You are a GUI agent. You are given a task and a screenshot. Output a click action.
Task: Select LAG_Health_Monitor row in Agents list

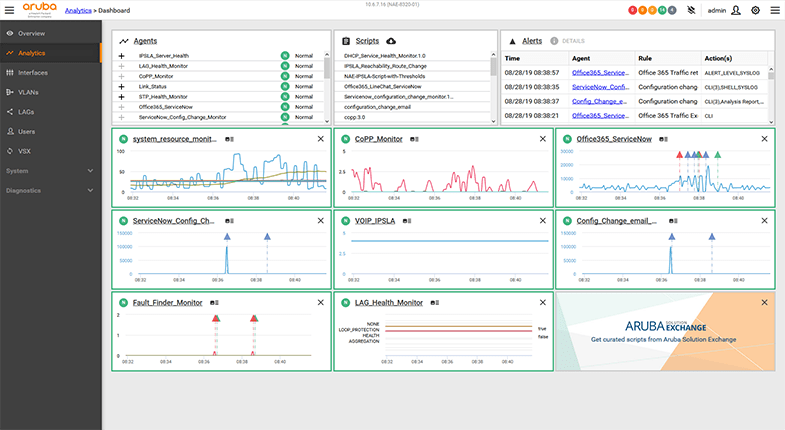(x=219, y=66)
